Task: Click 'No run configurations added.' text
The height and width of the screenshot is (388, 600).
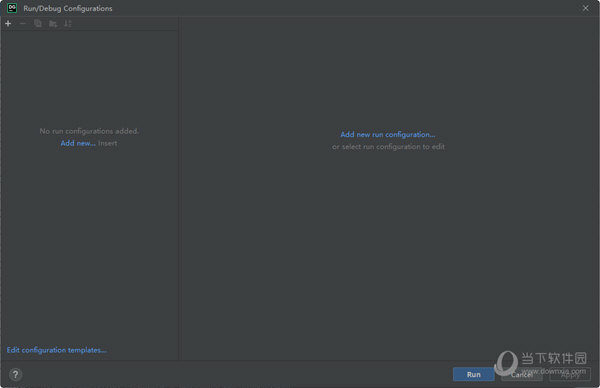Action: [89, 131]
